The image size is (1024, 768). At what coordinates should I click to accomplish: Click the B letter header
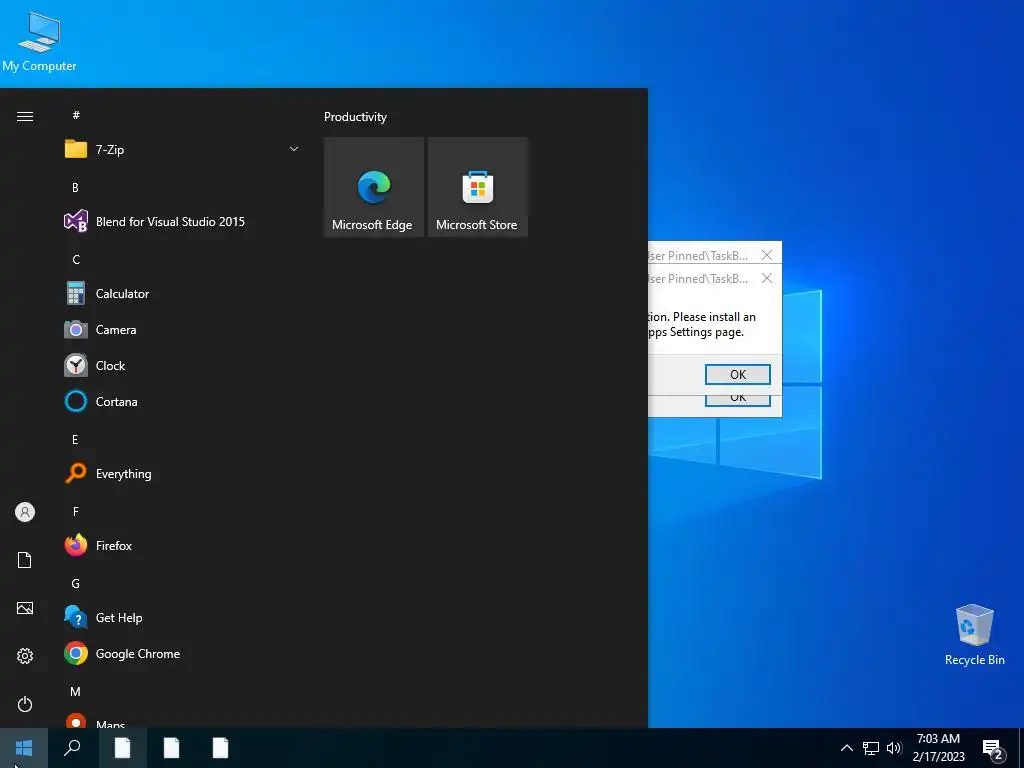[x=75, y=187]
